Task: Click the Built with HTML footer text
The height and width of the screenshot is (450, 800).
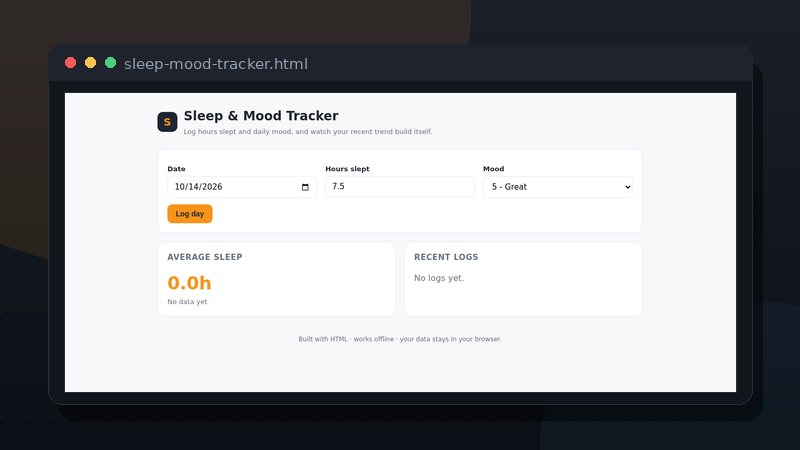Action: (400, 339)
